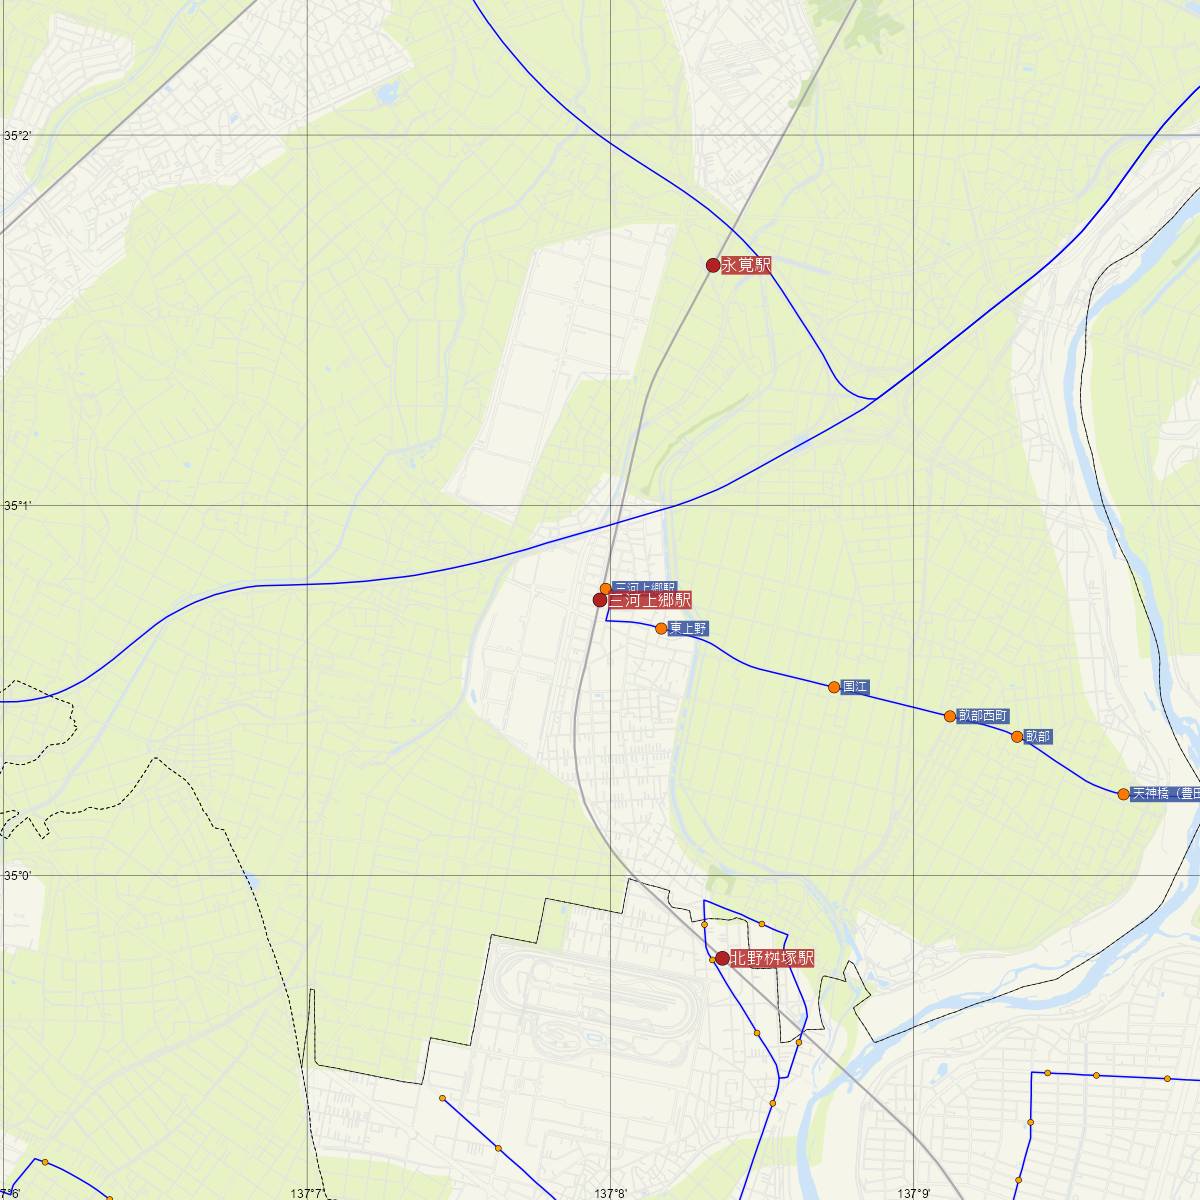This screenshot has height=1200, width=1200.
Task: Click the orange 国江 bus stop marker
Action: [x=834, y=687]
